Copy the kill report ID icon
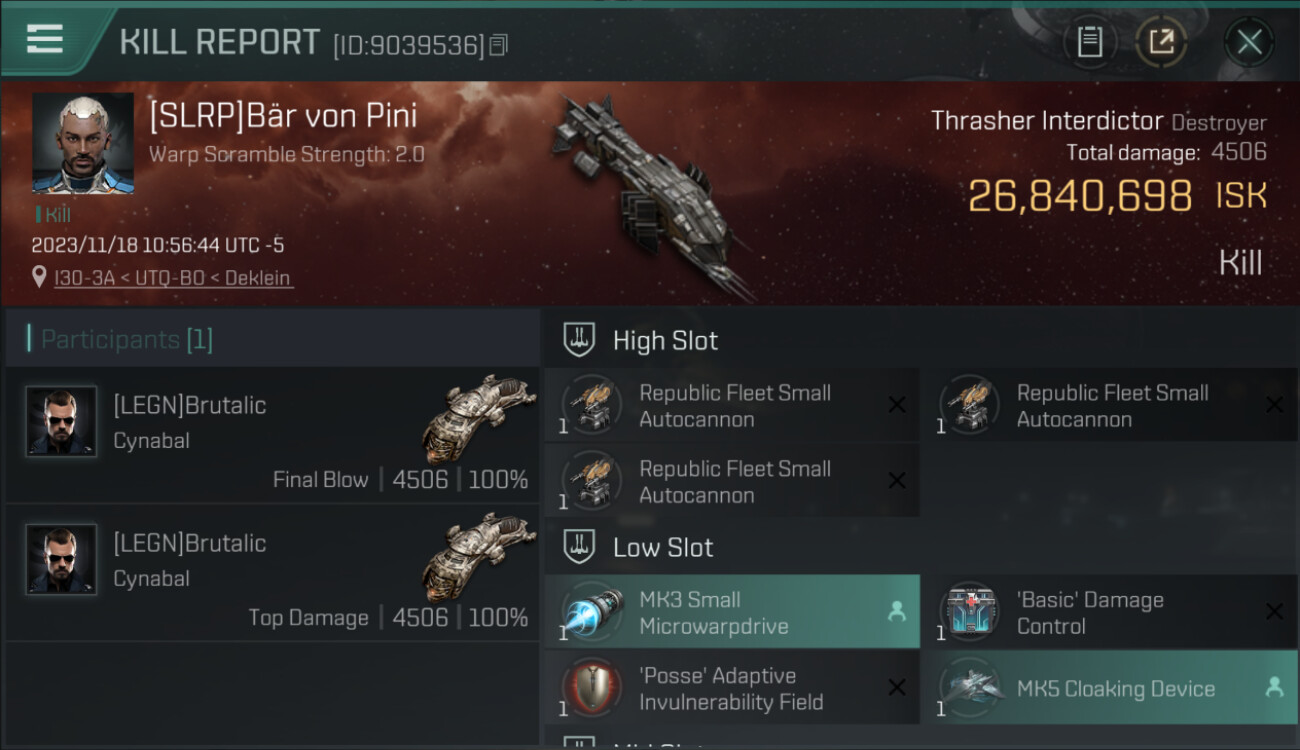This screenshot has height=750, width=1300. click(498, 45)
